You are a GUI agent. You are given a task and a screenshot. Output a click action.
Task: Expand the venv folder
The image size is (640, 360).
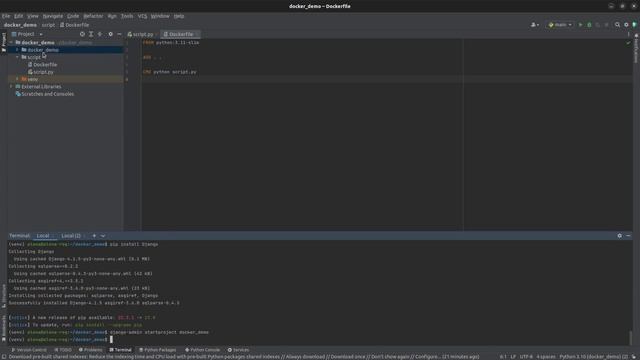(18, 79)
